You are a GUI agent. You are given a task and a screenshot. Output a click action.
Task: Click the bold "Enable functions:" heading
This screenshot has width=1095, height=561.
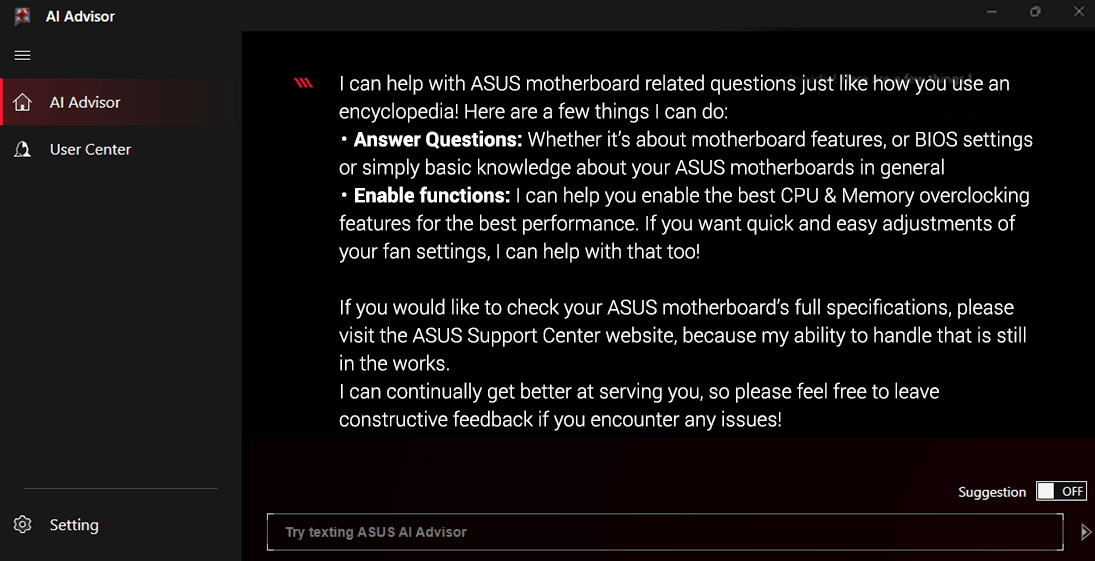coord(432,196)
